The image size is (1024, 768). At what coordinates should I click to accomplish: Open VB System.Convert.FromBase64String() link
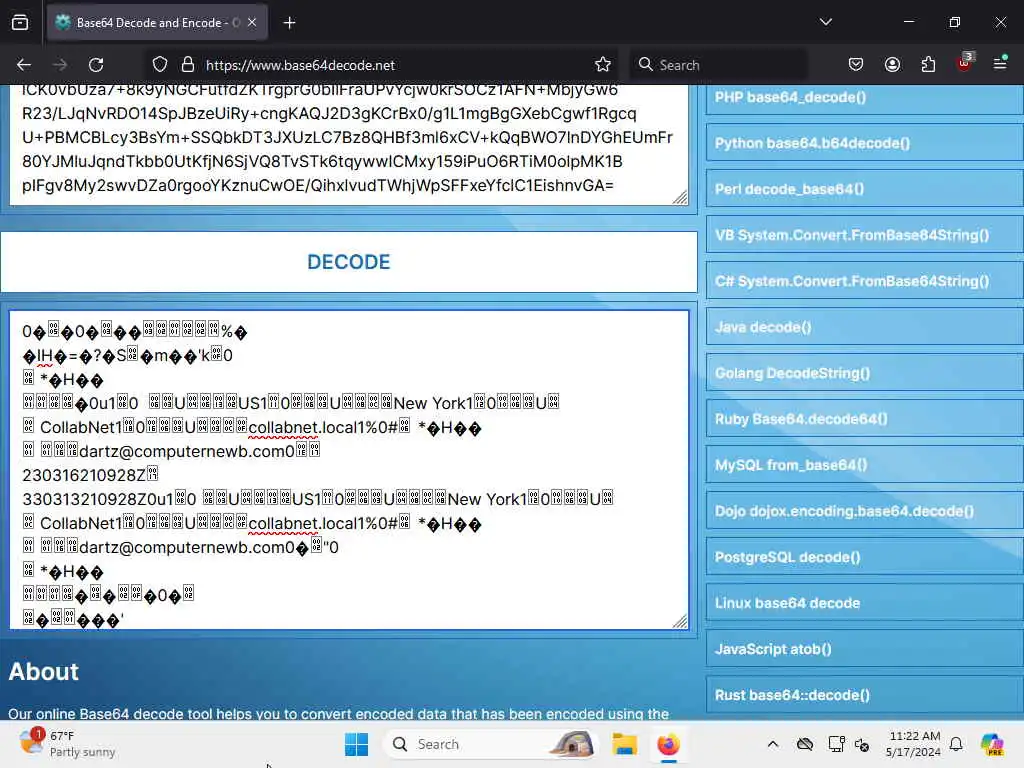pos(865,235)
